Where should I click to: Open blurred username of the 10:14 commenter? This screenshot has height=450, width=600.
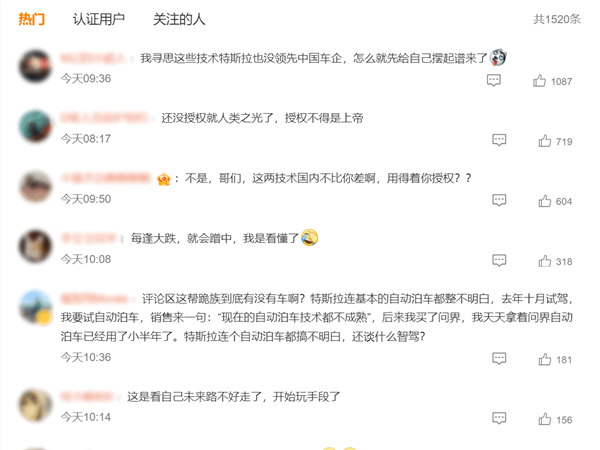(88, 396)
